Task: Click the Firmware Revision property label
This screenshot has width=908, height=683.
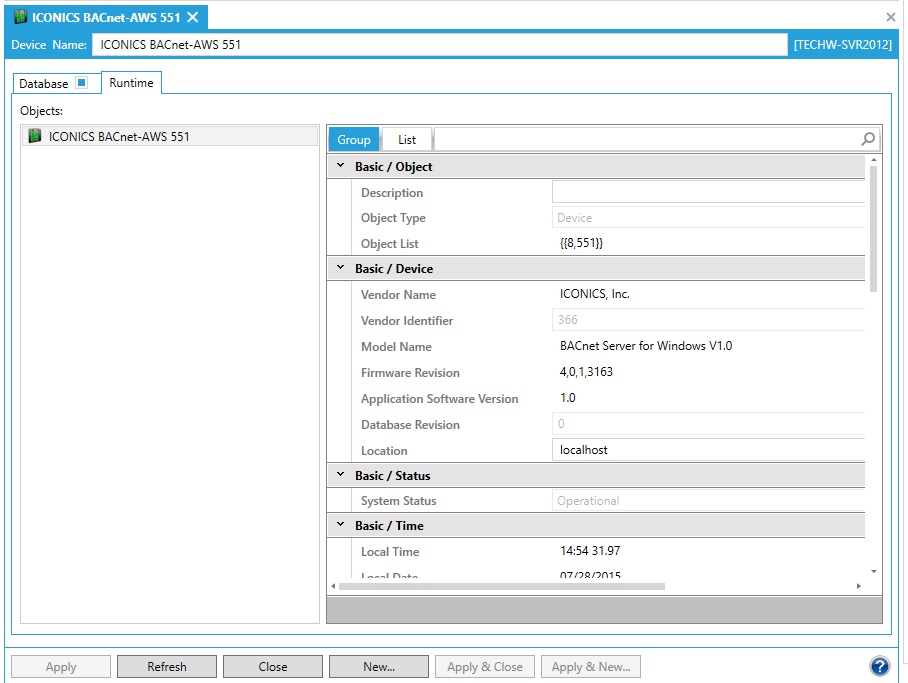Action: pyautogui.click(x=411, y=373)
